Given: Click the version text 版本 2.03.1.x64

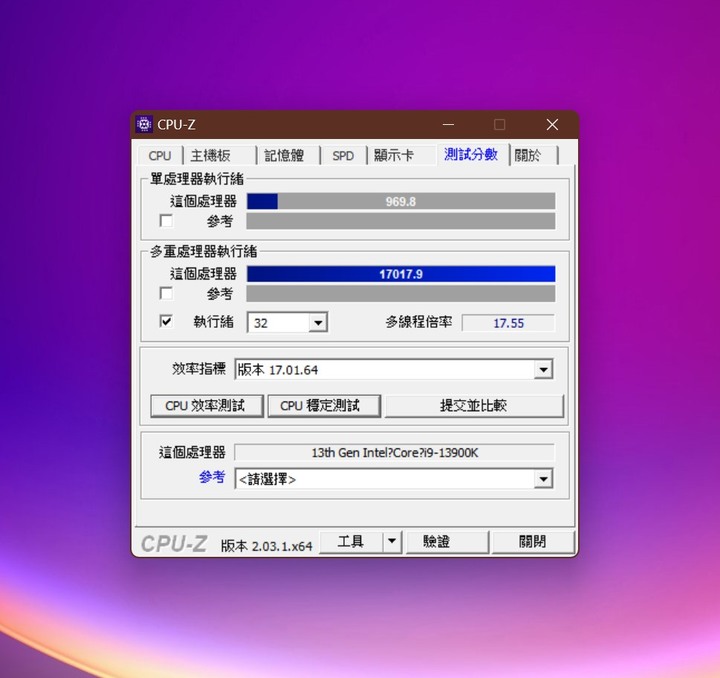Looking at the screenshot, I should 266,546.
